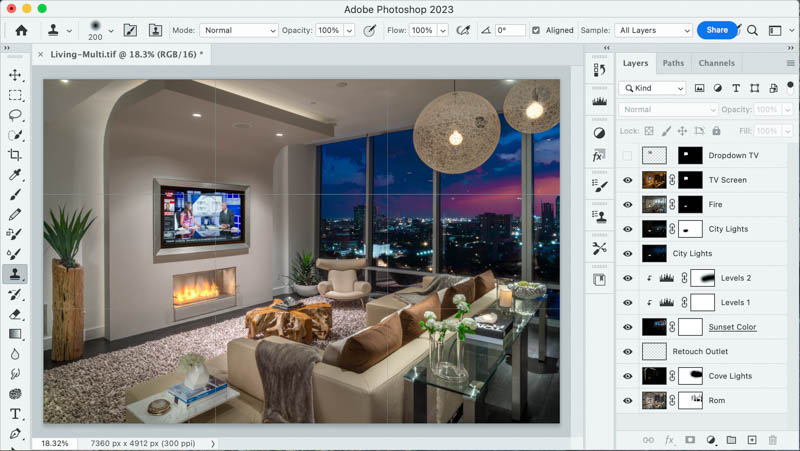Show the Dropdown TV layer
This screenshot has height=451, width=800.
coord(628,156)
